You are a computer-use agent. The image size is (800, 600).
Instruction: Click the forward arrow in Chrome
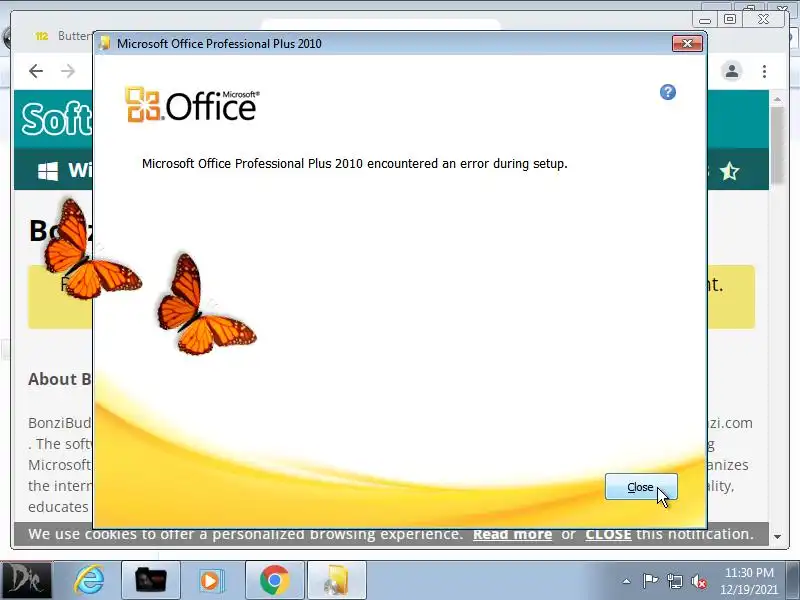point(67,71)
